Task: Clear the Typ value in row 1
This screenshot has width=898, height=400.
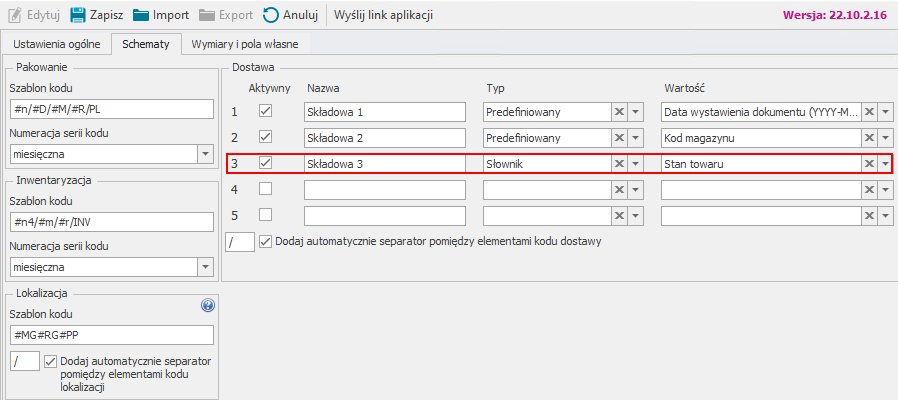Action: pyautogui.click(x=619, y=111)
